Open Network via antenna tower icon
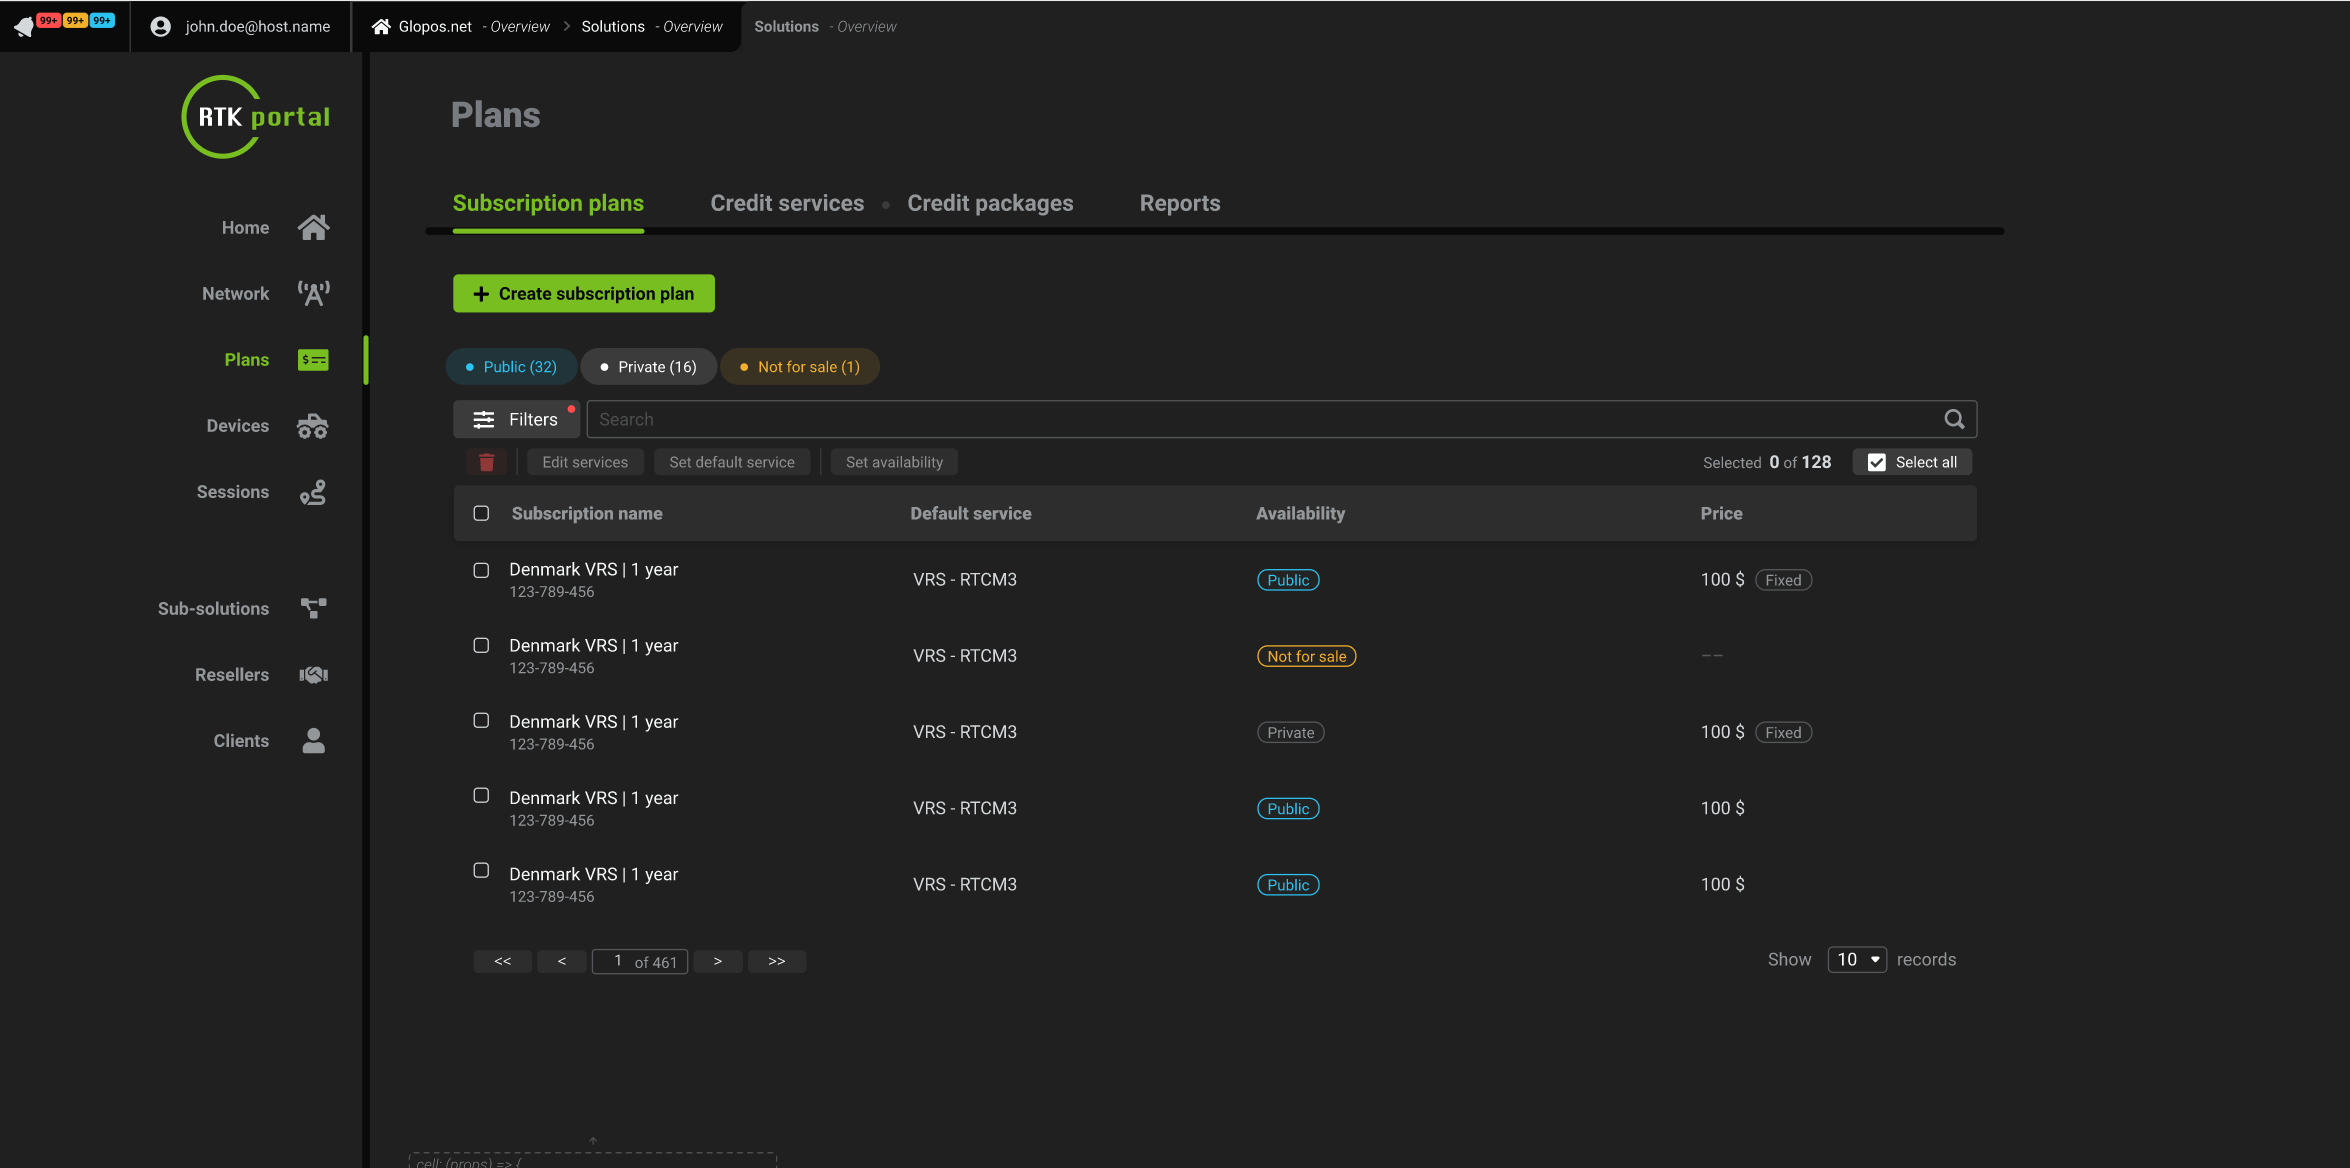Viewport: 2350px width, 1168px height. tap(313, 294)
